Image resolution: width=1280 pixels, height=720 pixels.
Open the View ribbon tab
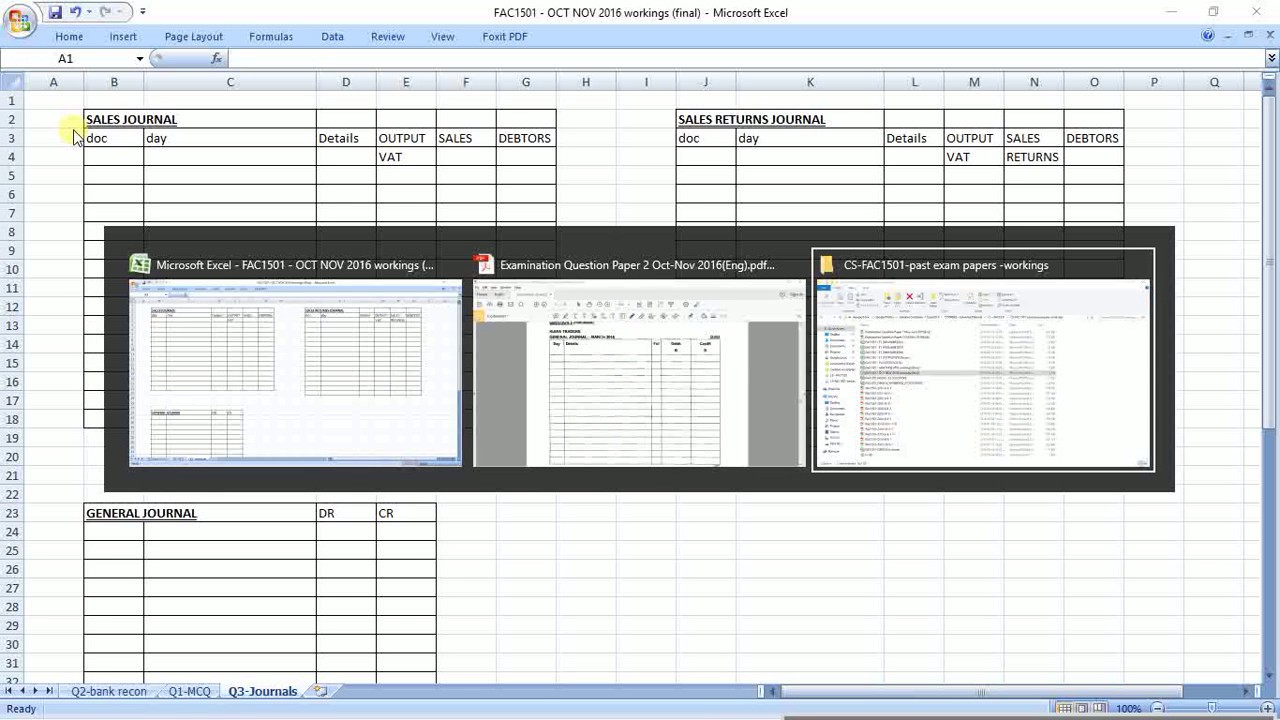(442, 36)
